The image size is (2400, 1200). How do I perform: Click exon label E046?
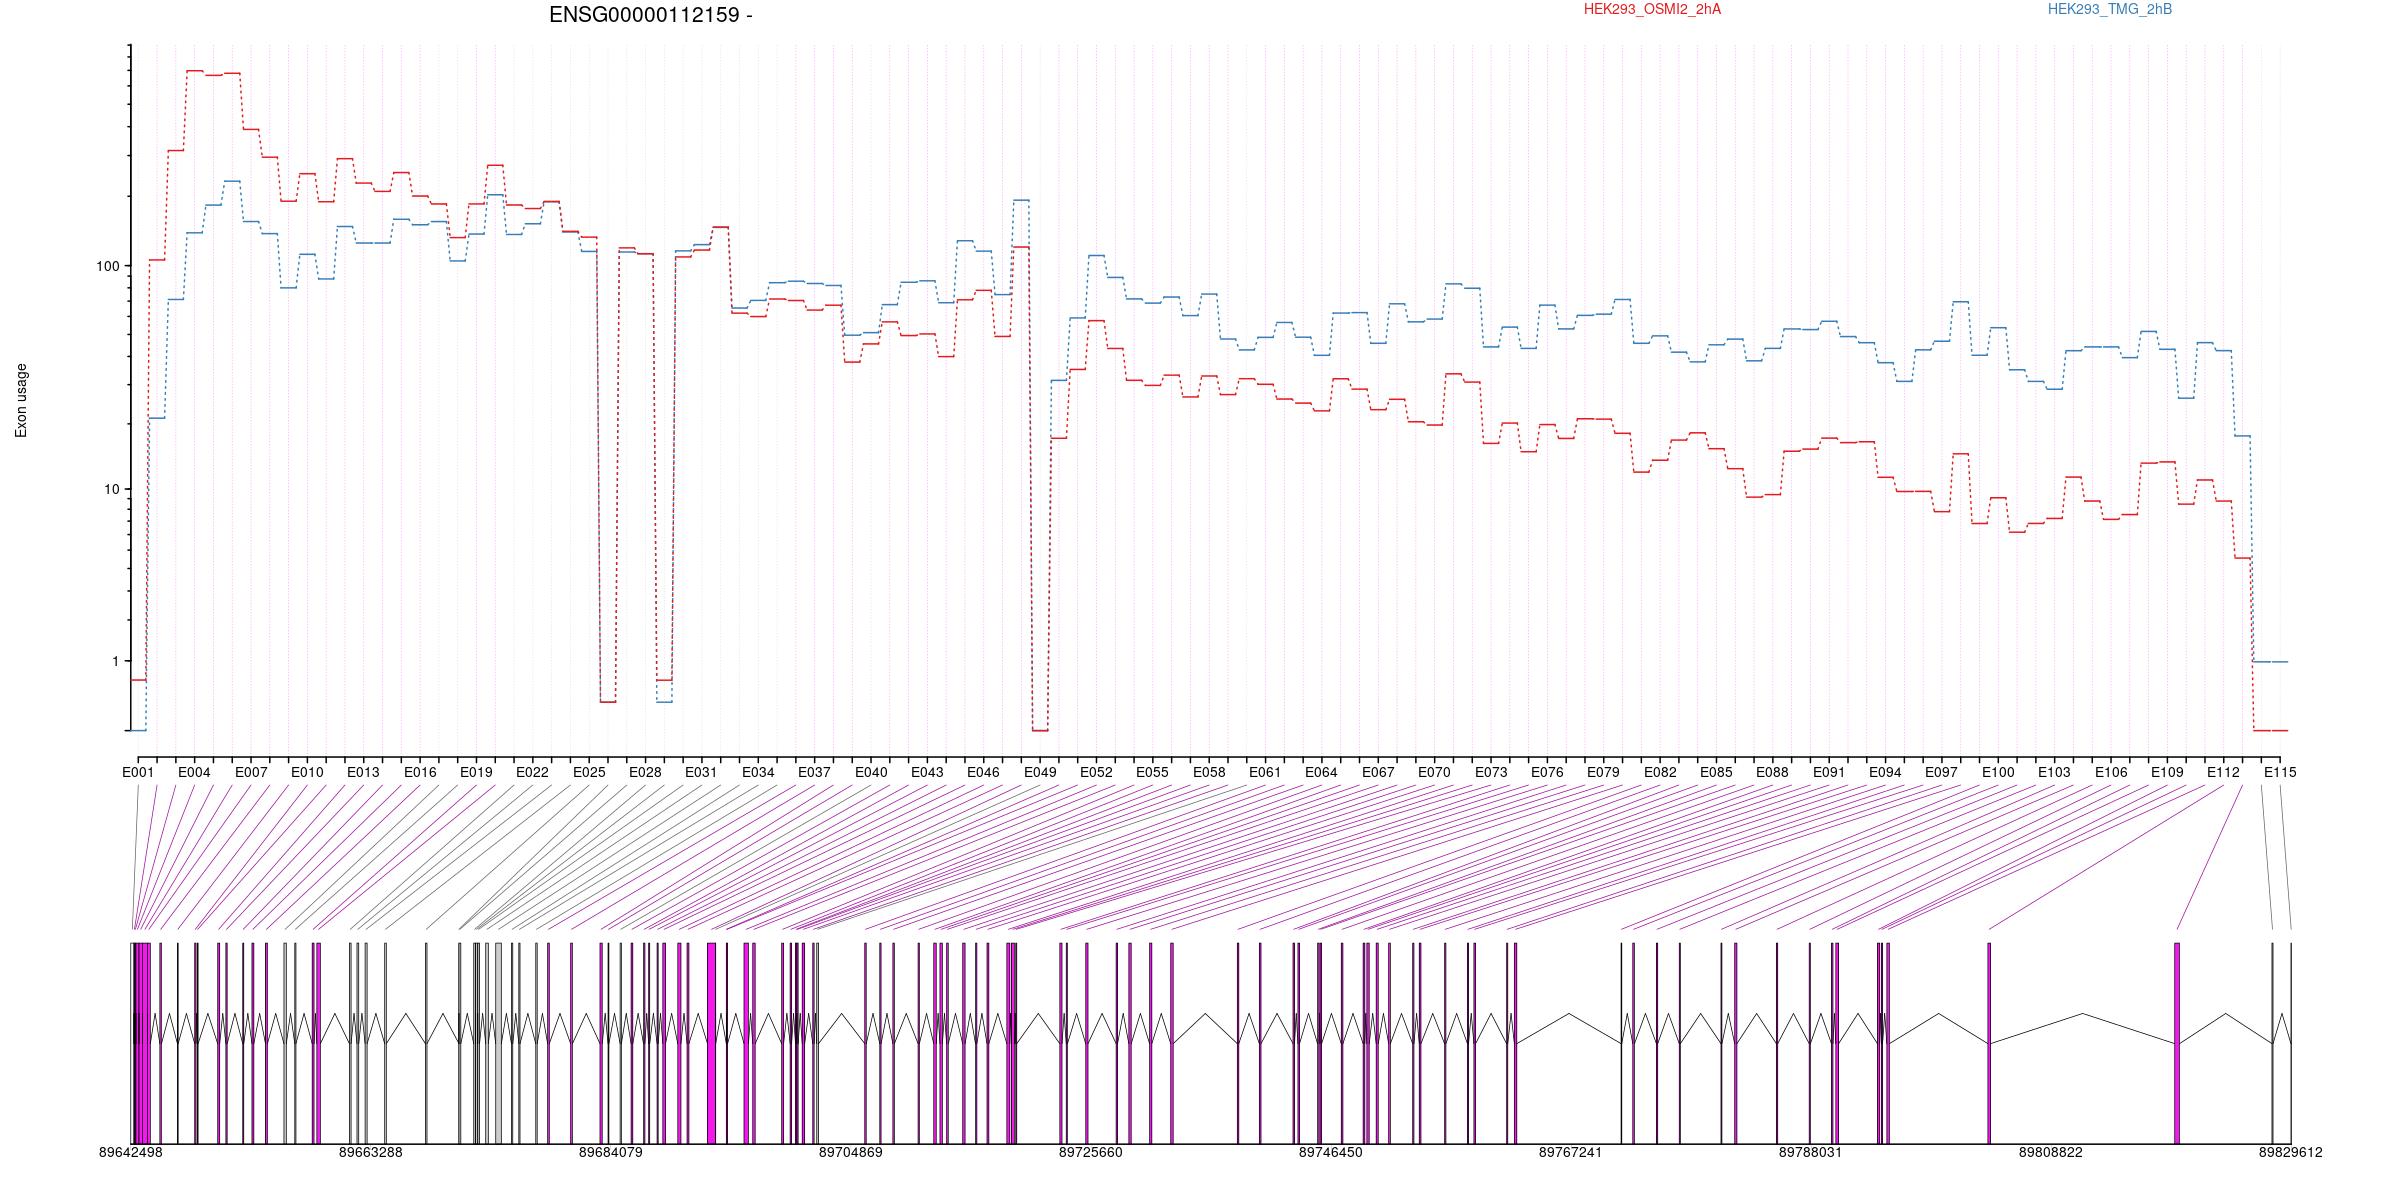click(983, 772)
